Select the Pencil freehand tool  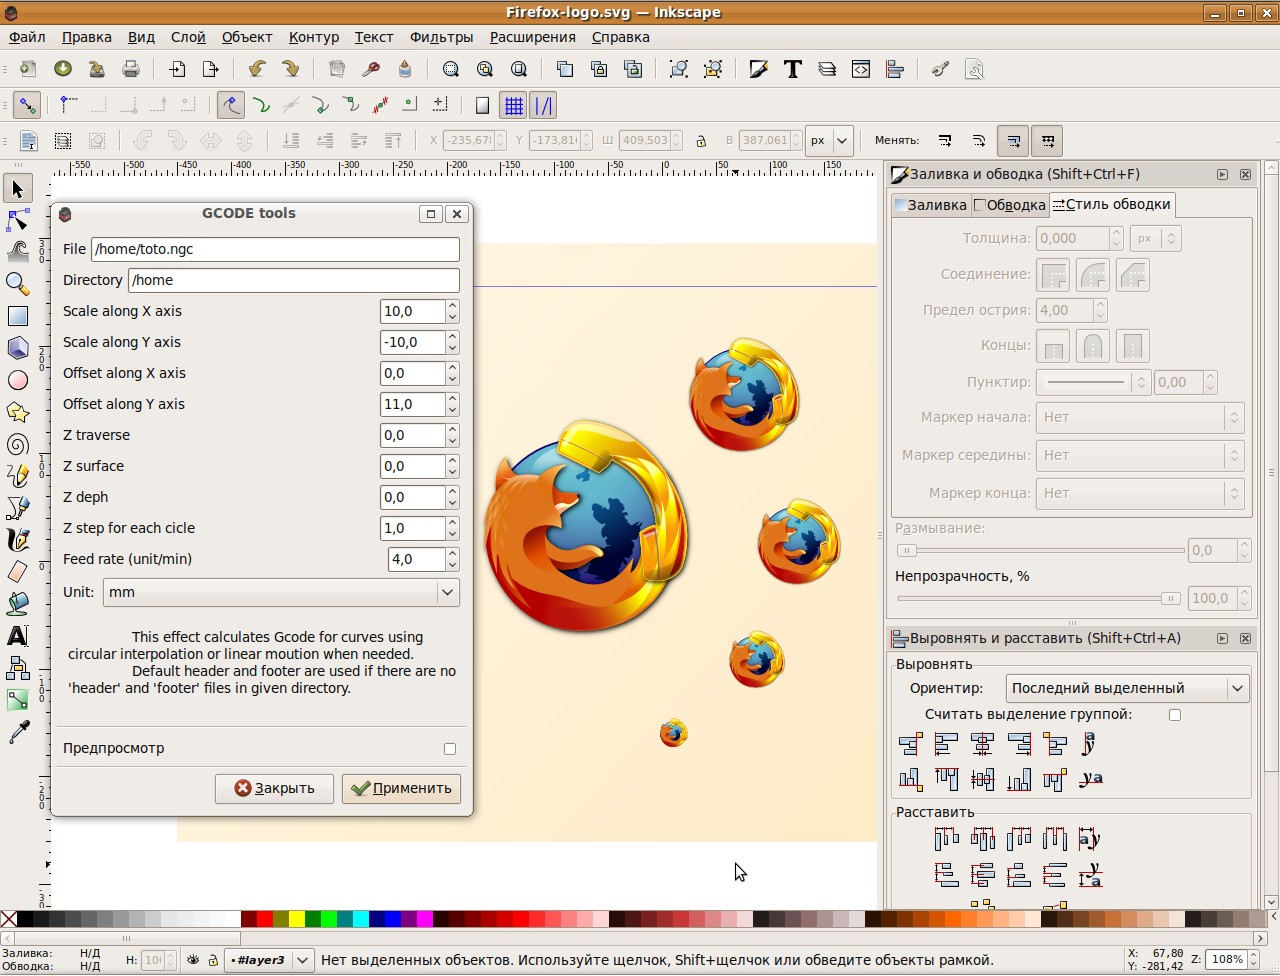[x=18, y=476]
